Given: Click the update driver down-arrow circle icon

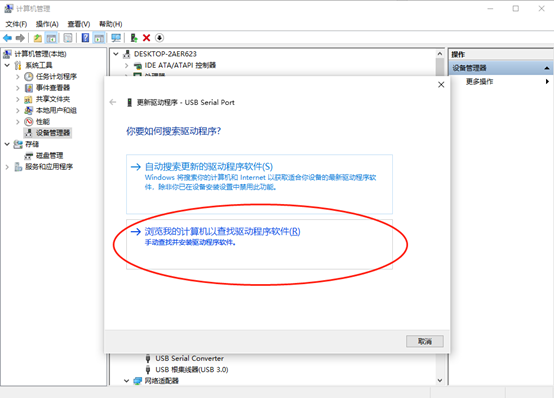Looking at the screenshot, I should point(159,38).
